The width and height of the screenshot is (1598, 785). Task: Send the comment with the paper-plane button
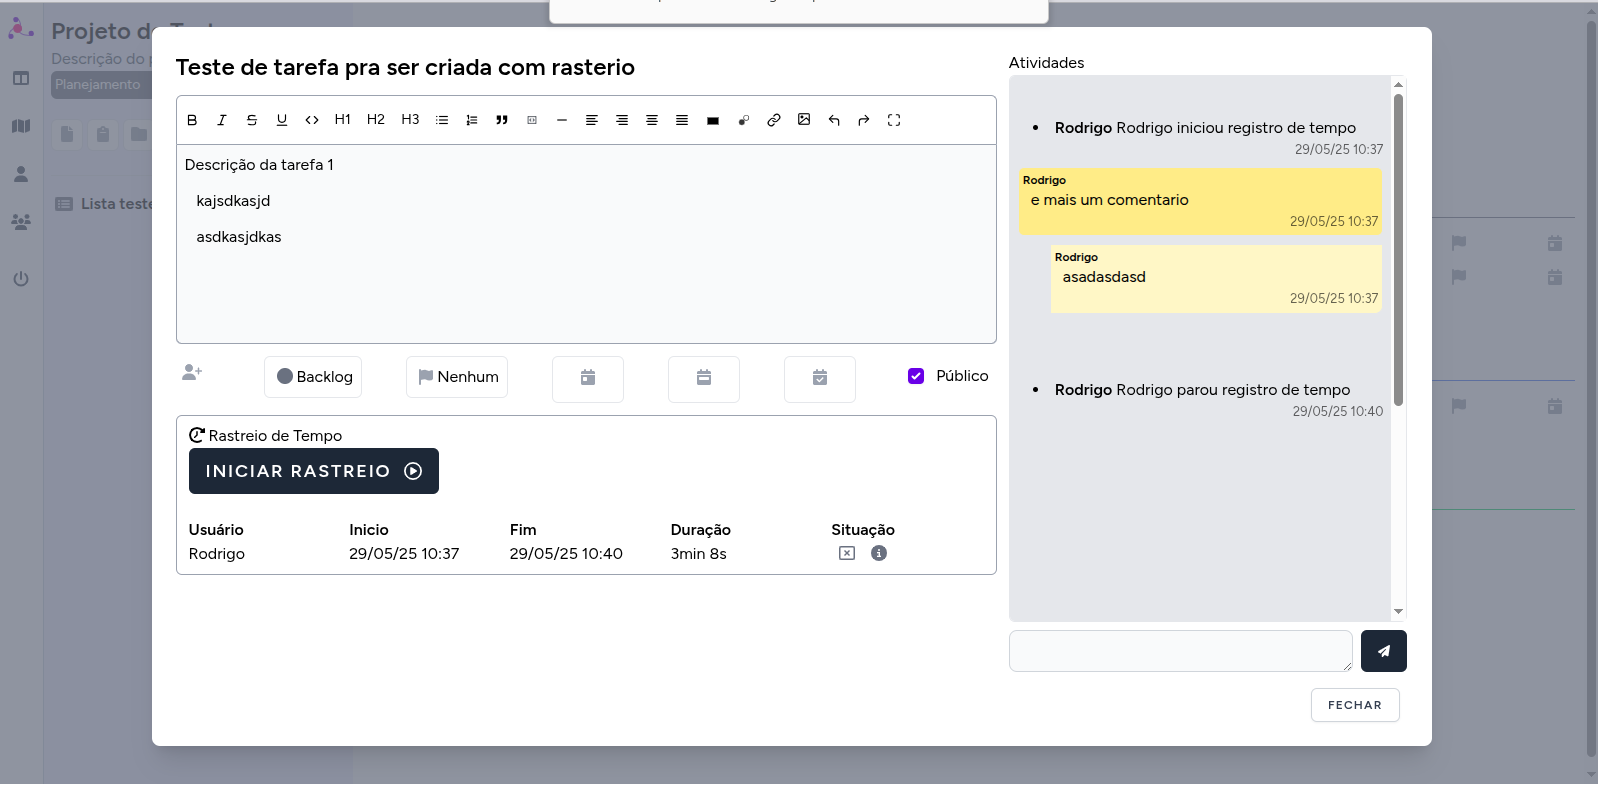(x=1384, y=651)
